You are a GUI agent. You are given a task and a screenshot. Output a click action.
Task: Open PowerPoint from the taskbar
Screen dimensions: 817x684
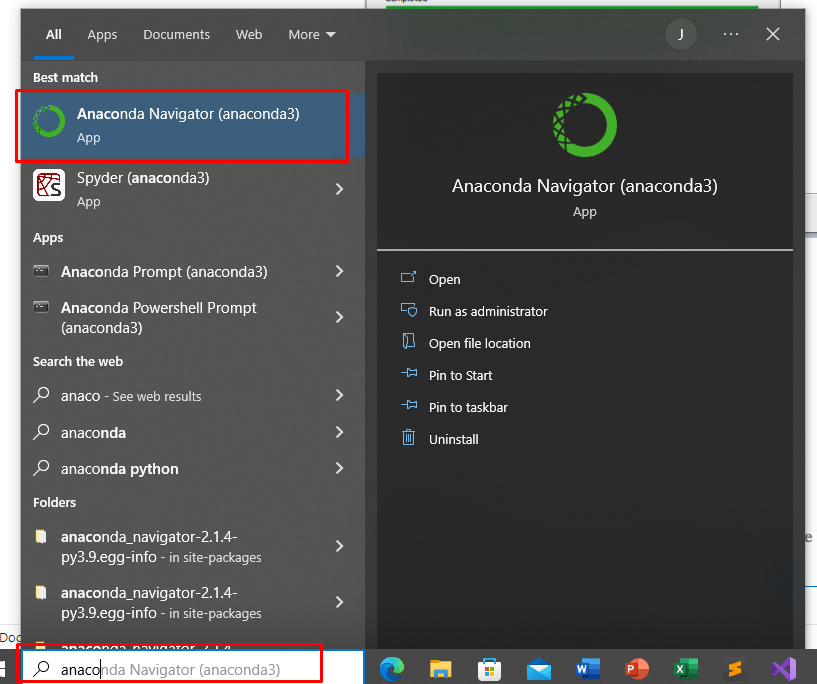[636, 668]
